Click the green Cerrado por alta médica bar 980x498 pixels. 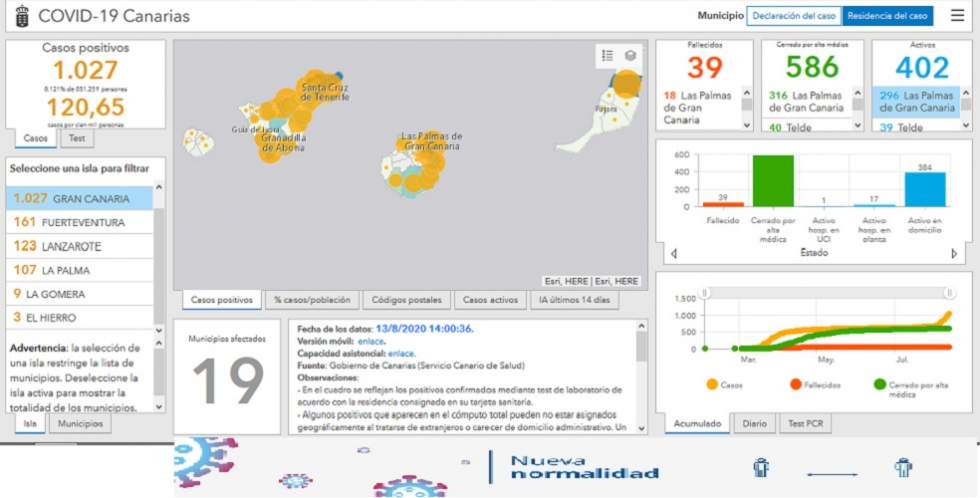(x=772, y=181)
